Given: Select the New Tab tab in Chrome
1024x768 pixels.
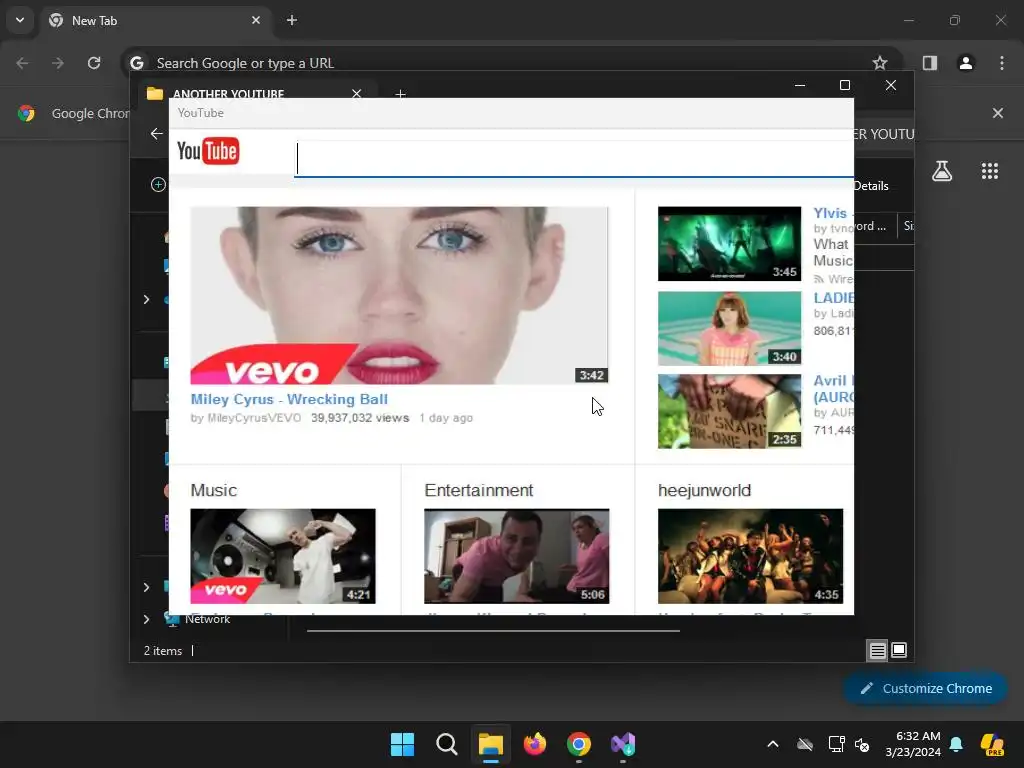Looking at the screenshot, I should (x=155, y=21).
